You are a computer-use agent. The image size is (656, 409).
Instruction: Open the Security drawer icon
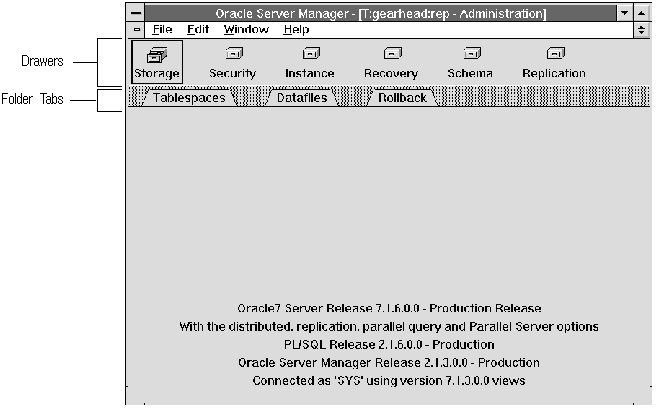pos(233,63)
